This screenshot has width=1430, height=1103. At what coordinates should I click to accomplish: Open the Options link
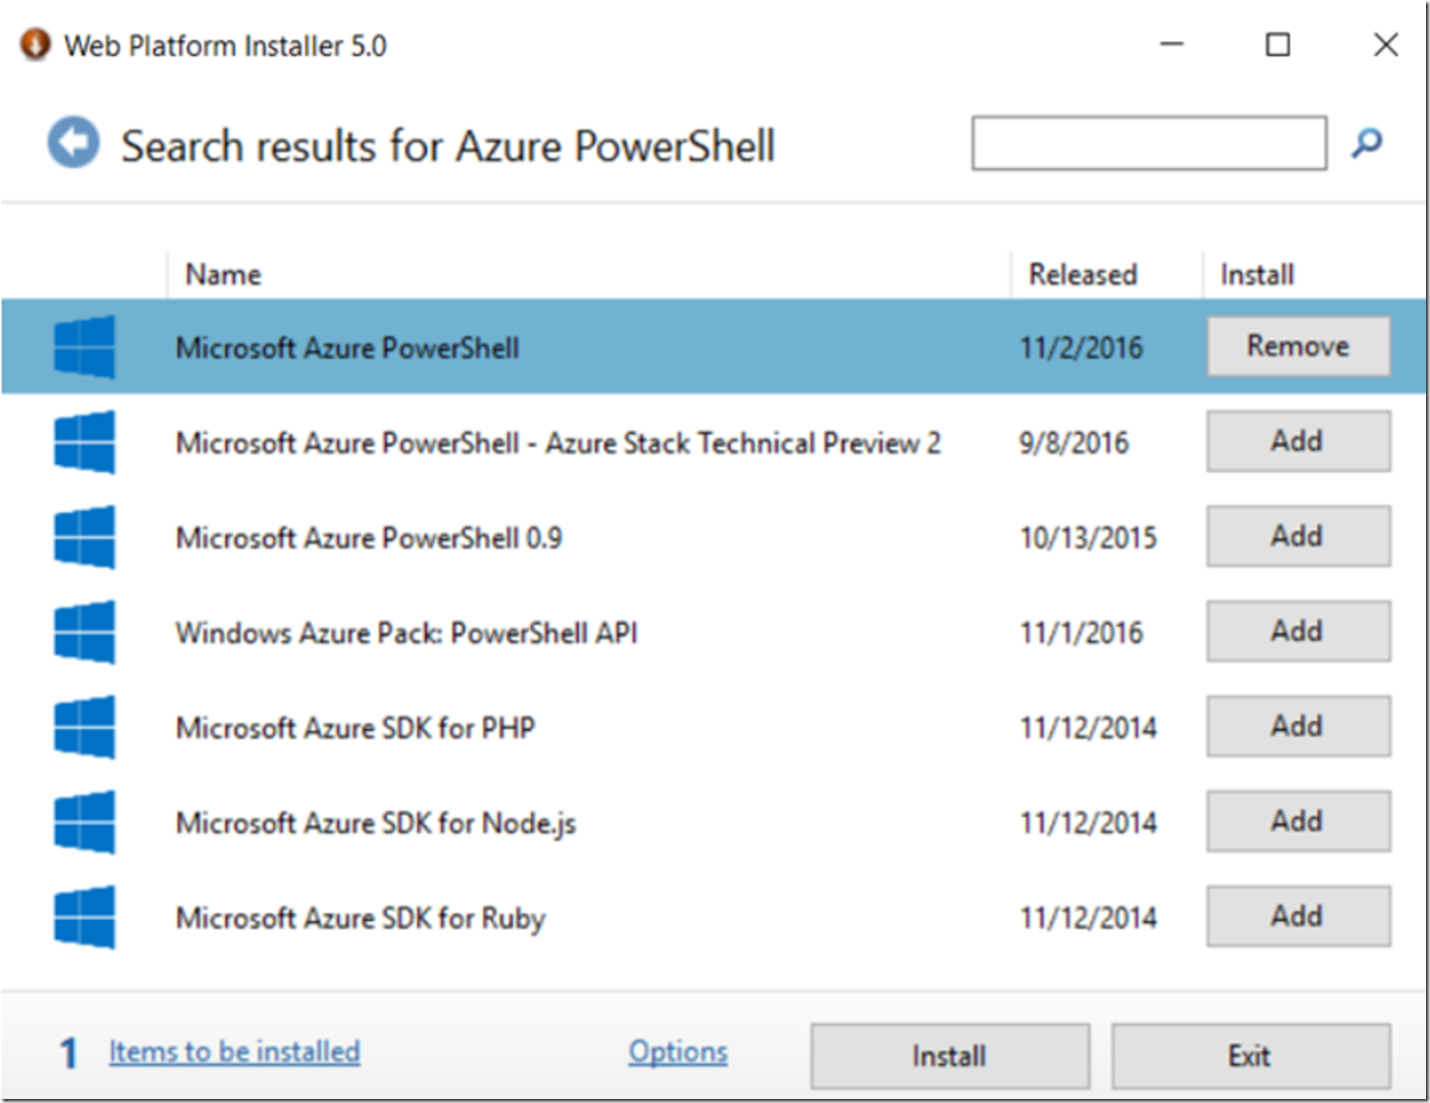pos(678,1052)
